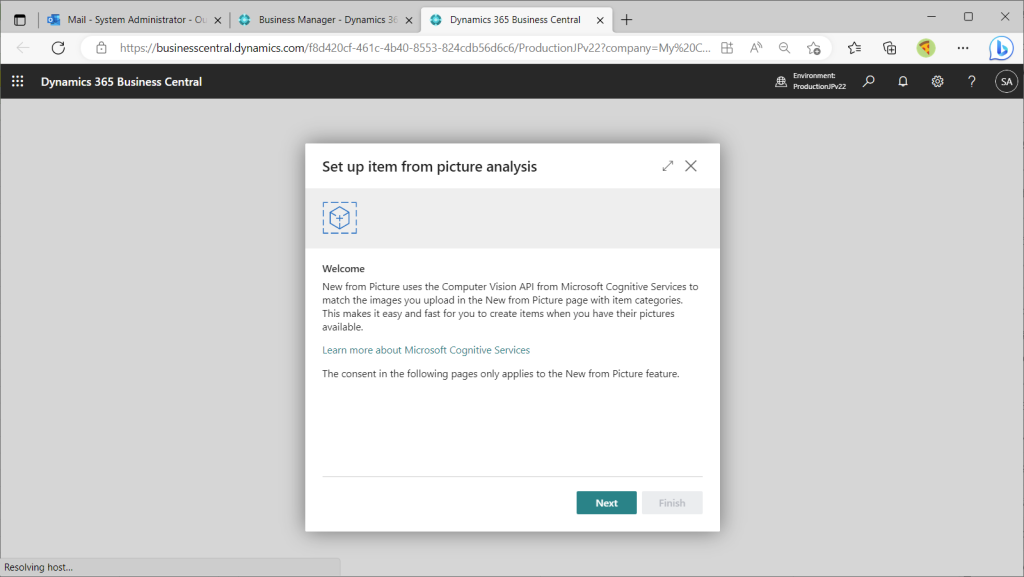Close the Set up item from picture analysis dialog
Image resolution: width=1024 pixels, height=577 pixels.
690,166
